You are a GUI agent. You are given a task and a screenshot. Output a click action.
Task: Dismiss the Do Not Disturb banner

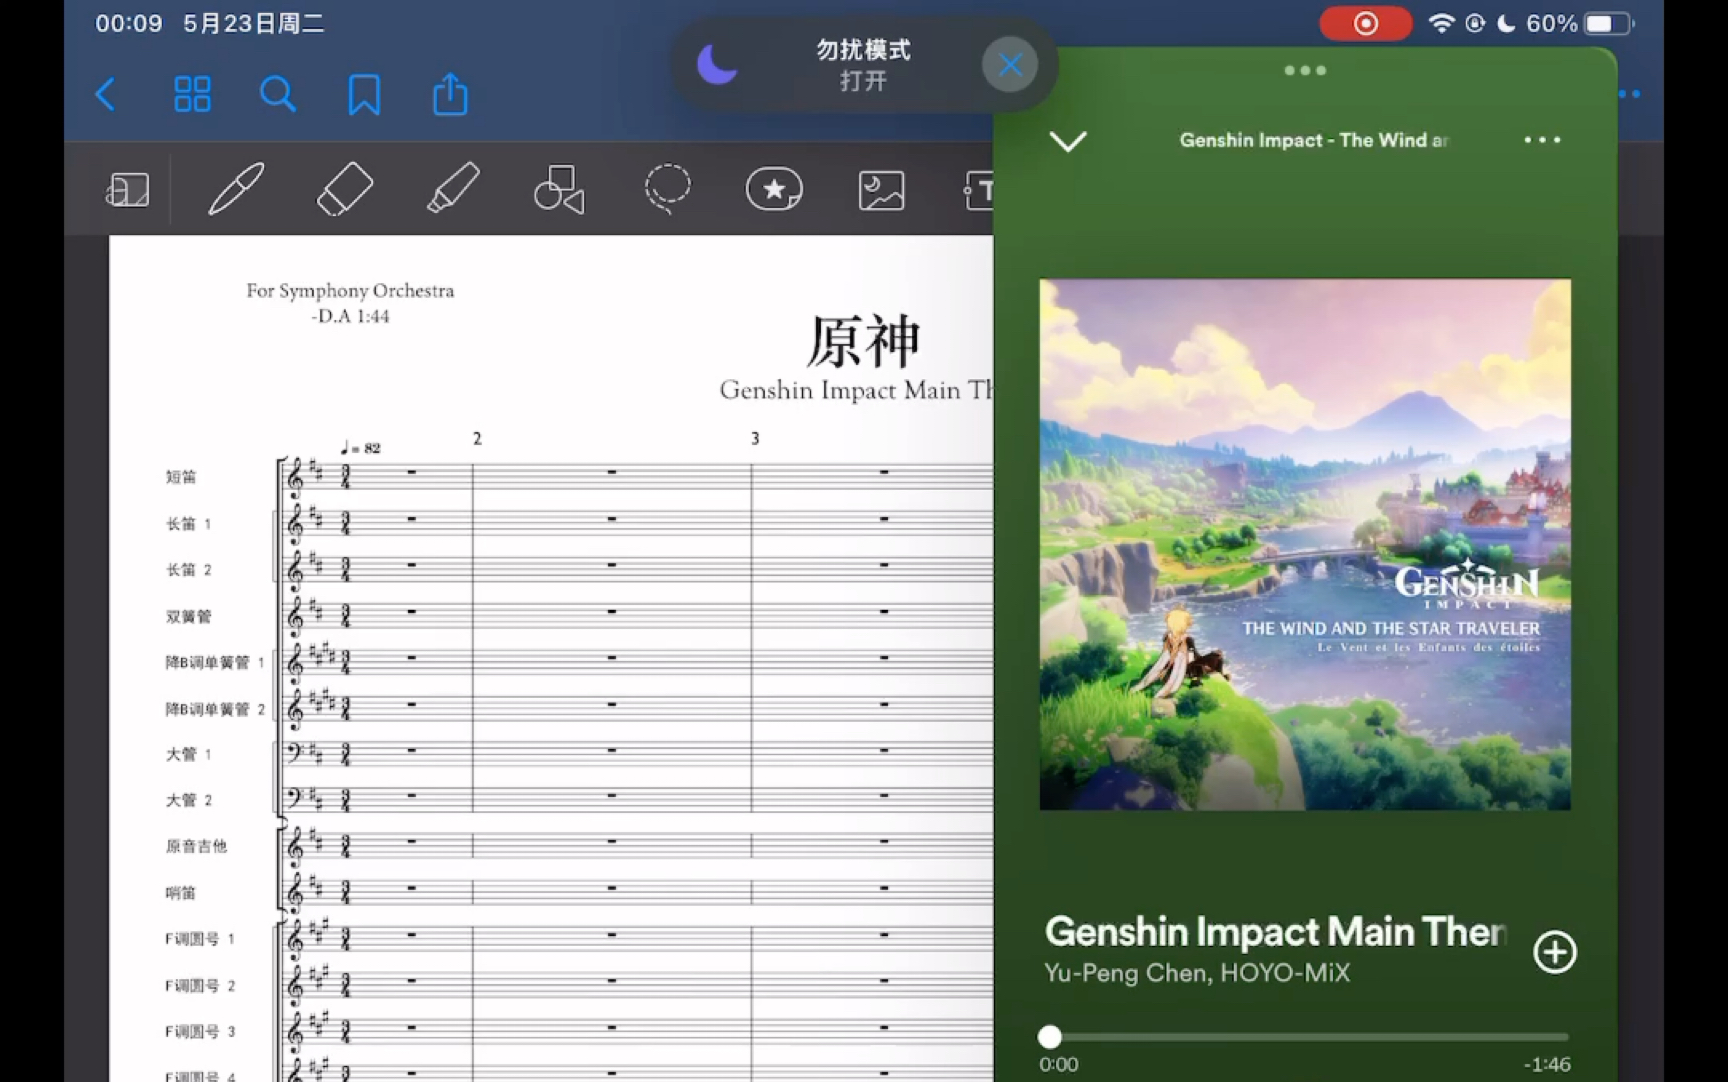[1010, 65]
